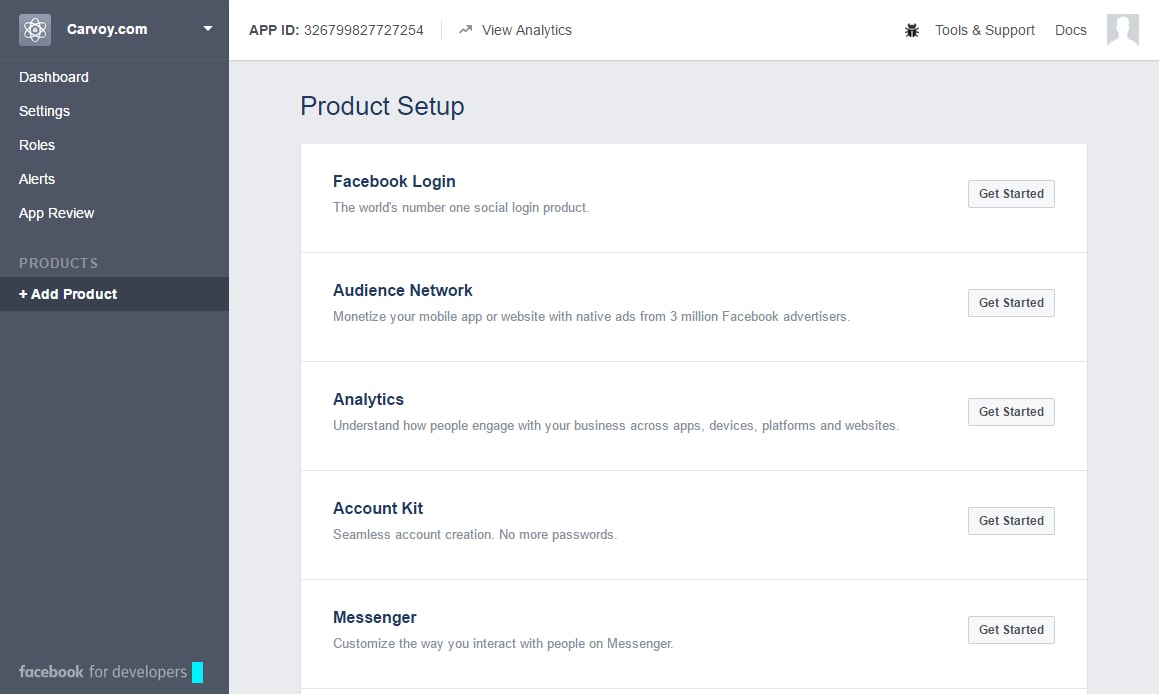Get Started with Messenger

(1011, 630)
